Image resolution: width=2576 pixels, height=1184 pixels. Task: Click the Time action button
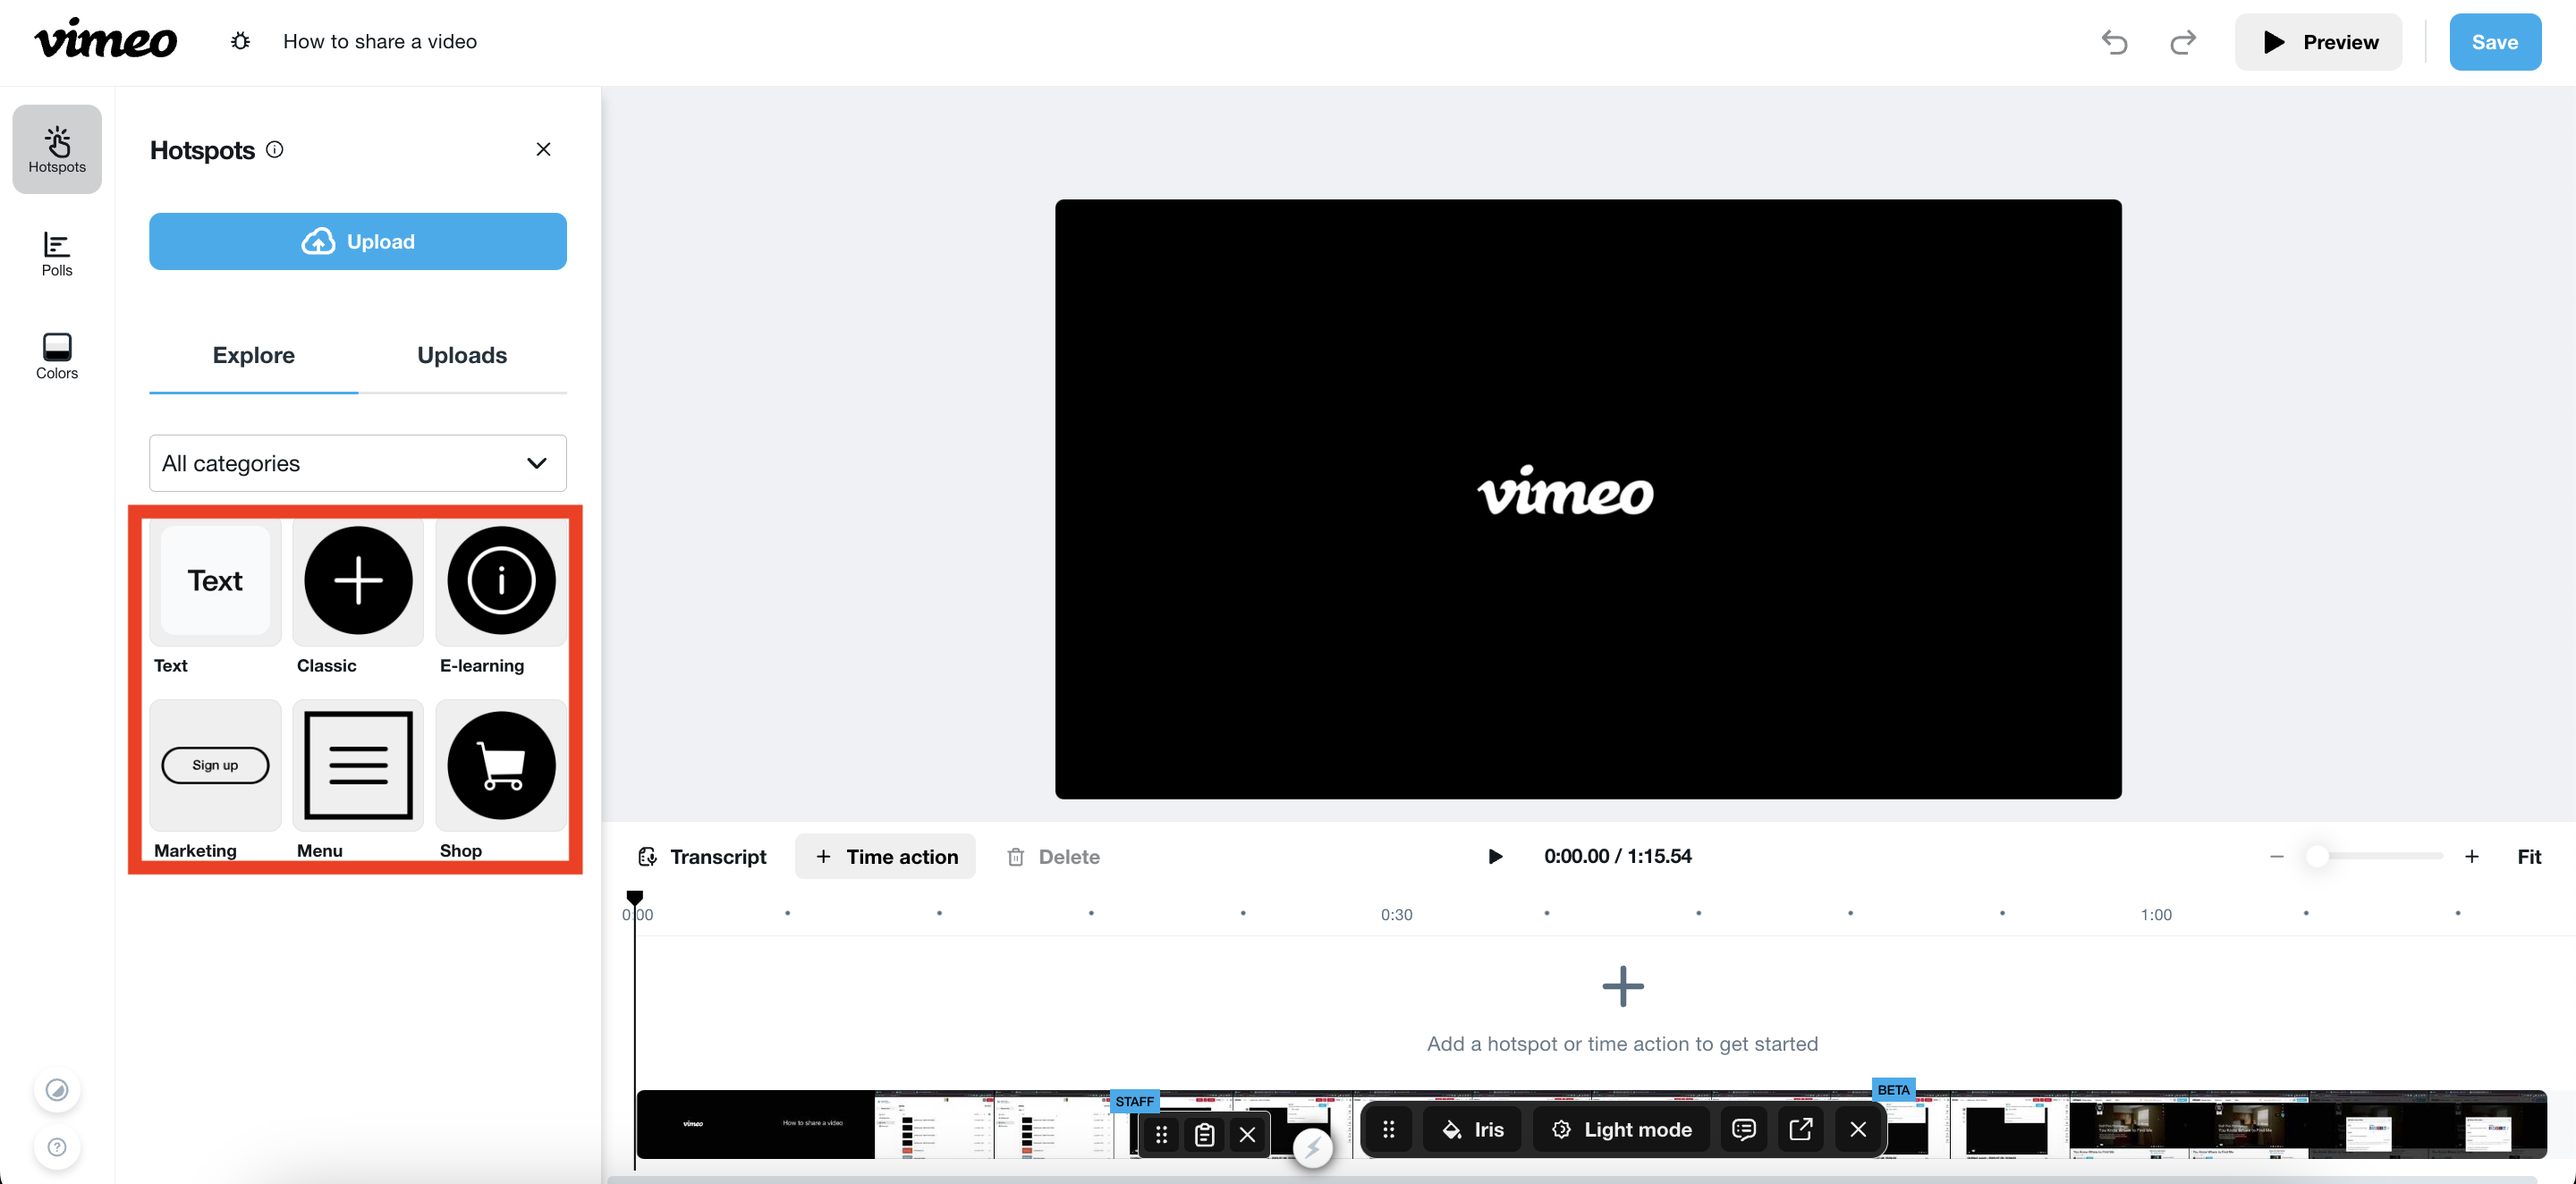click(889, 856)
